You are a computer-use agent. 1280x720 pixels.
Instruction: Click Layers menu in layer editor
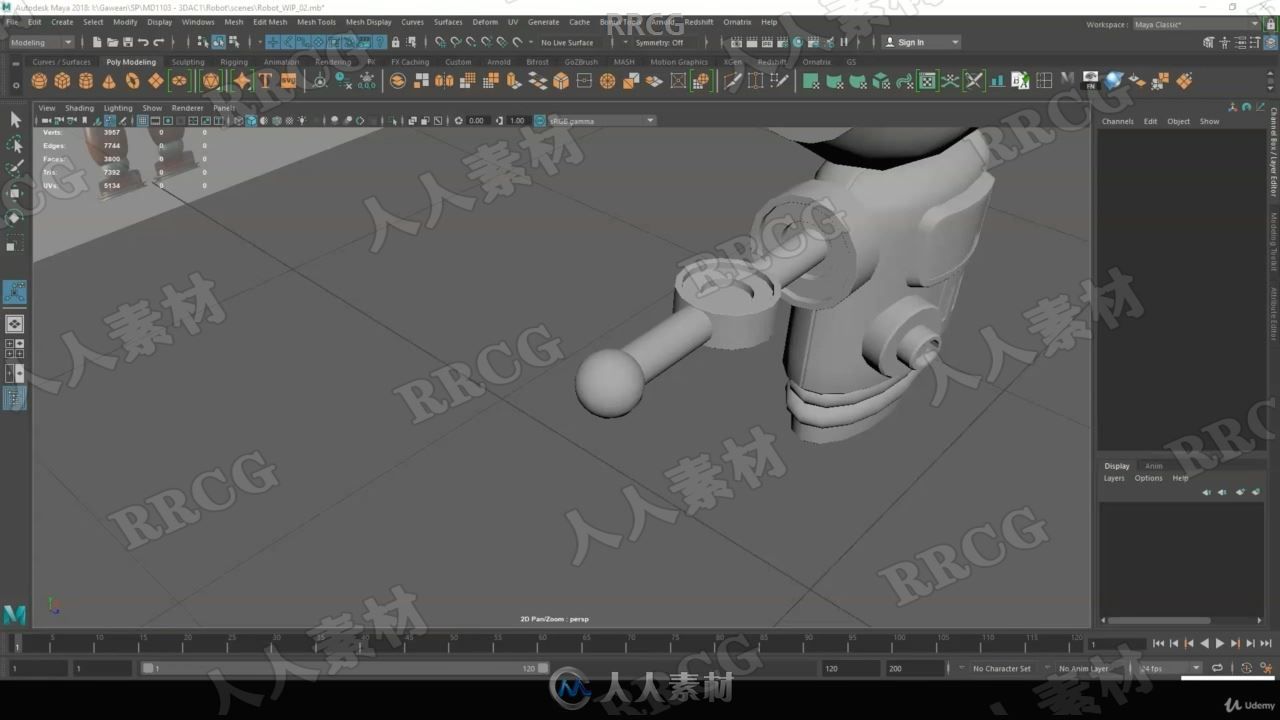point(1114,478)
